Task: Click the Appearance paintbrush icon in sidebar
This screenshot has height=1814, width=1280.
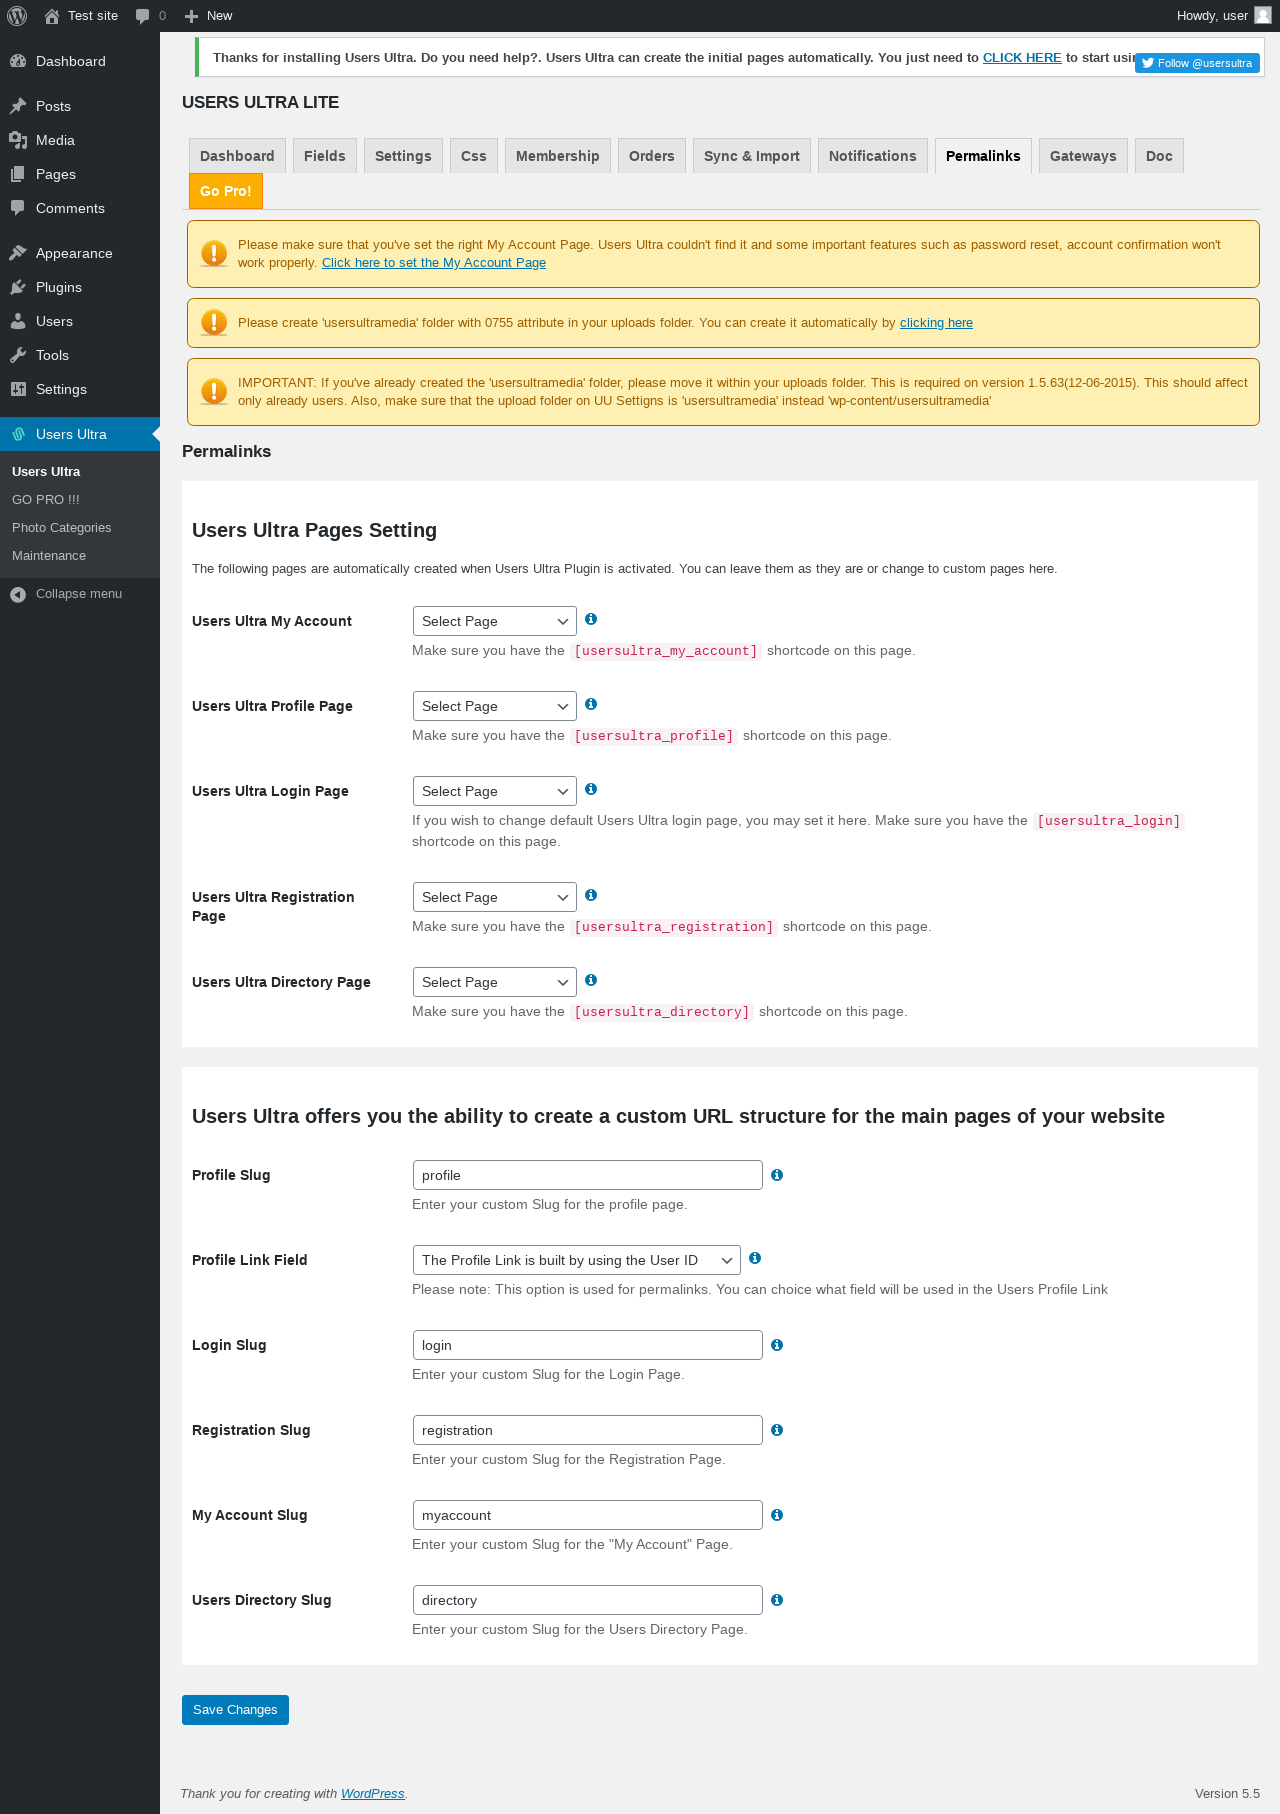Action: [18, 253]
